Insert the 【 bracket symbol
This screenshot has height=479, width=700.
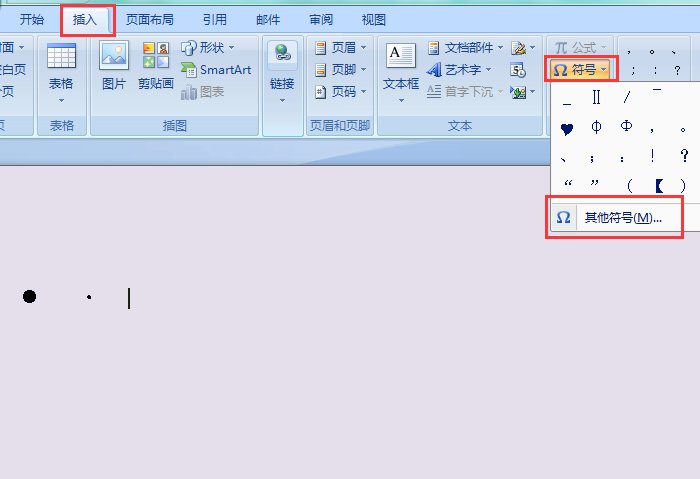[659, 185]
